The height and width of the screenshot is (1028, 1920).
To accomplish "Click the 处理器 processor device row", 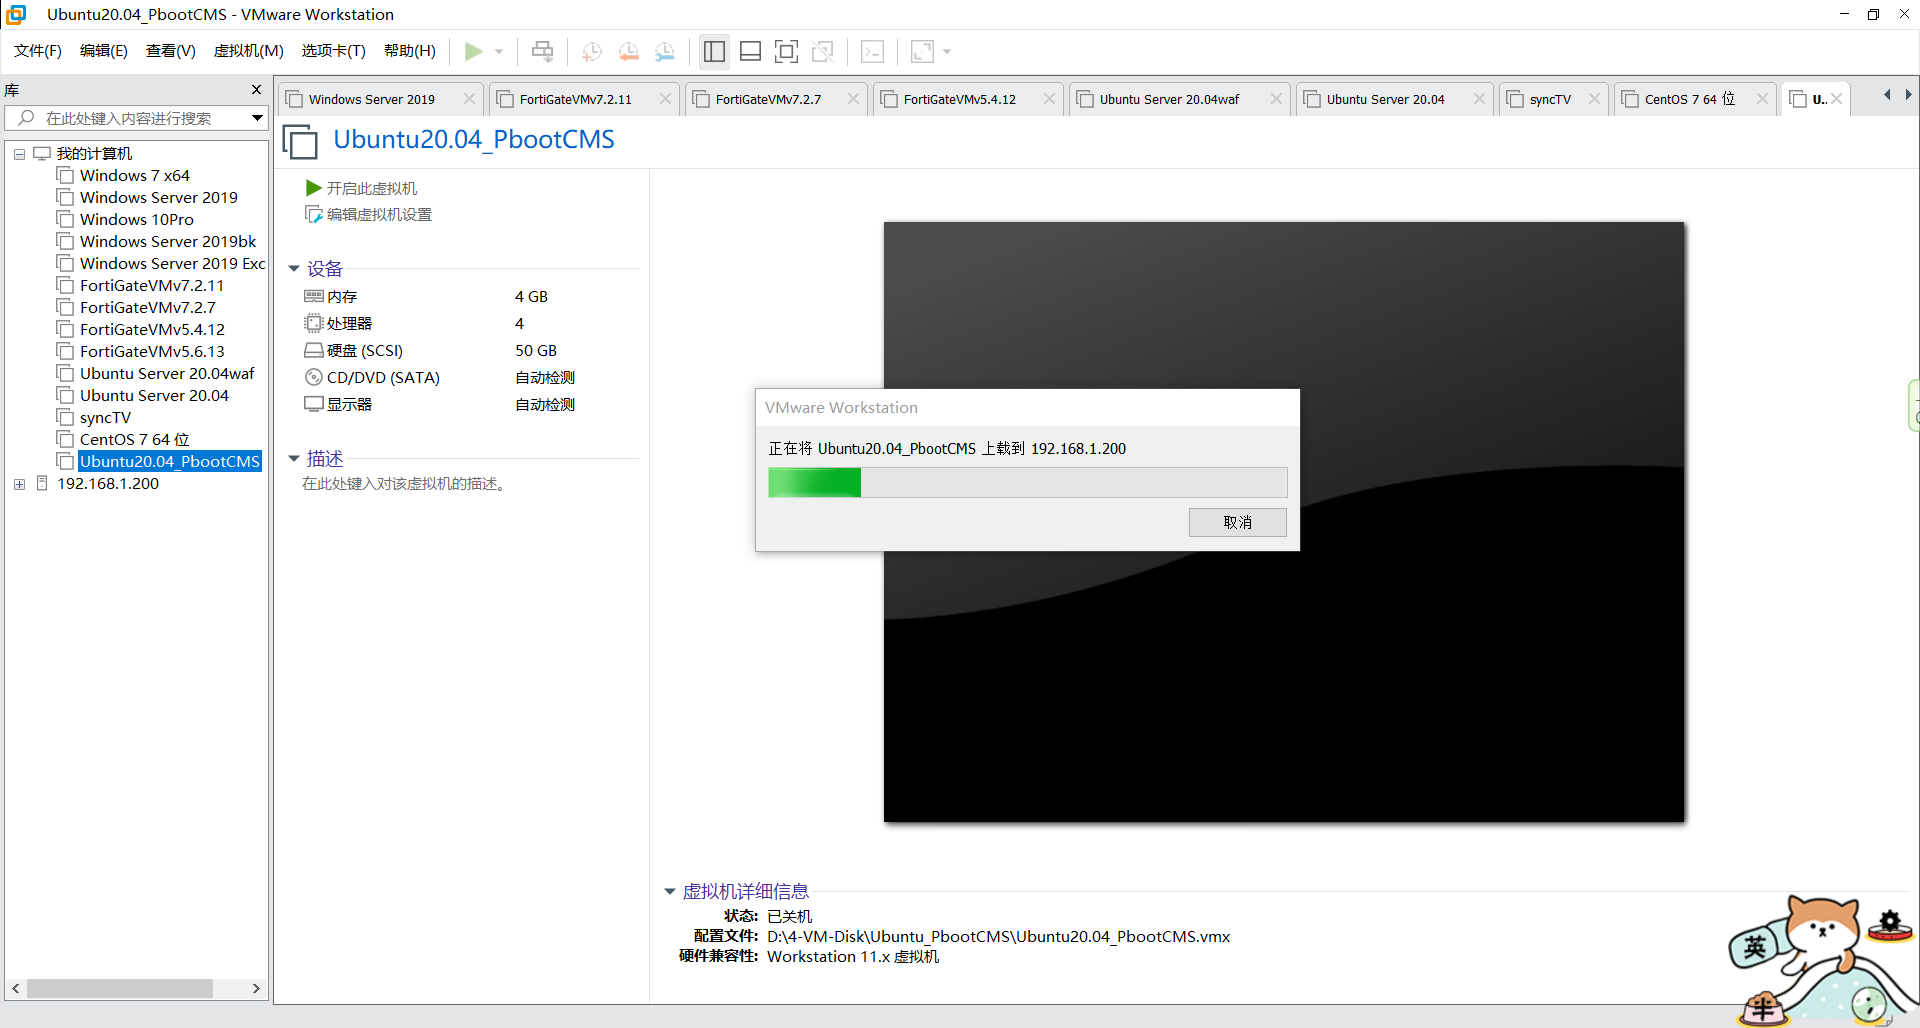I will [x=470, y=324].
